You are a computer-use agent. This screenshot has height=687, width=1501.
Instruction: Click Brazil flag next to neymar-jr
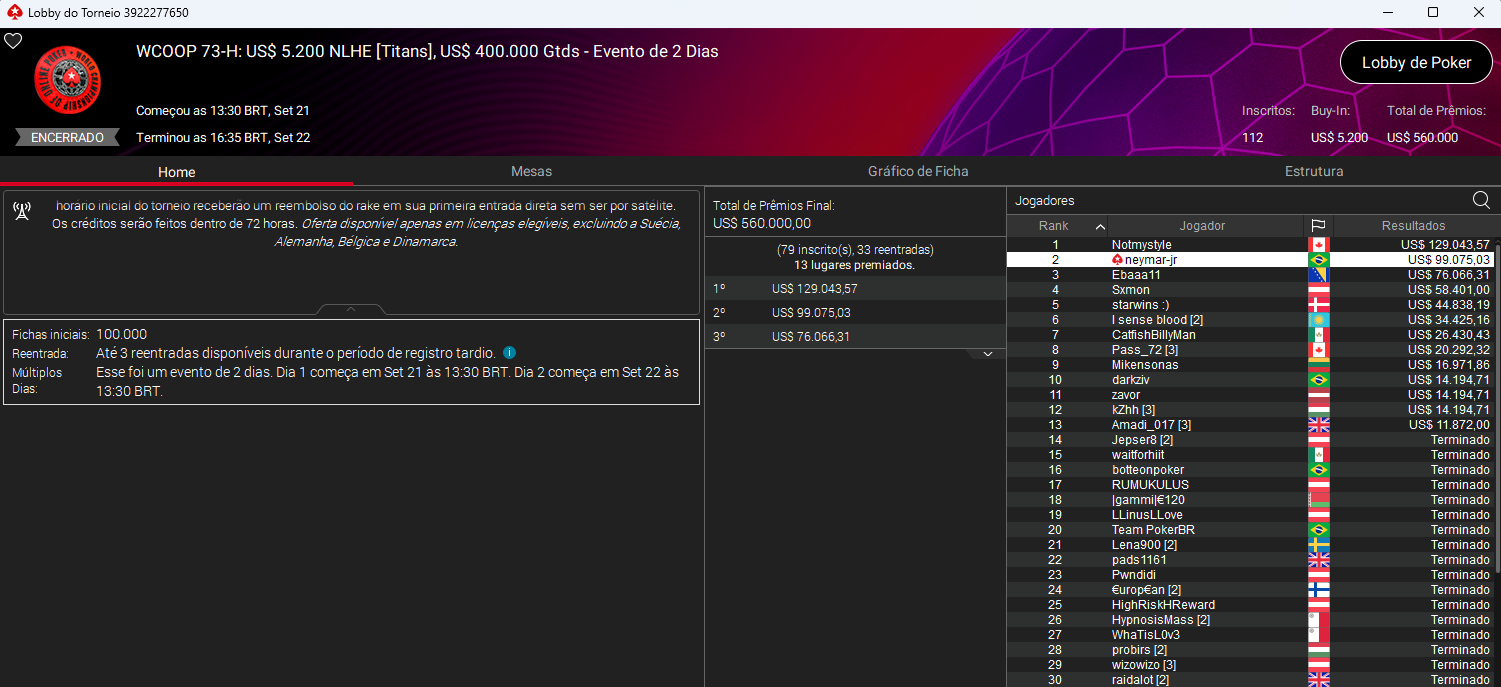1318,260
